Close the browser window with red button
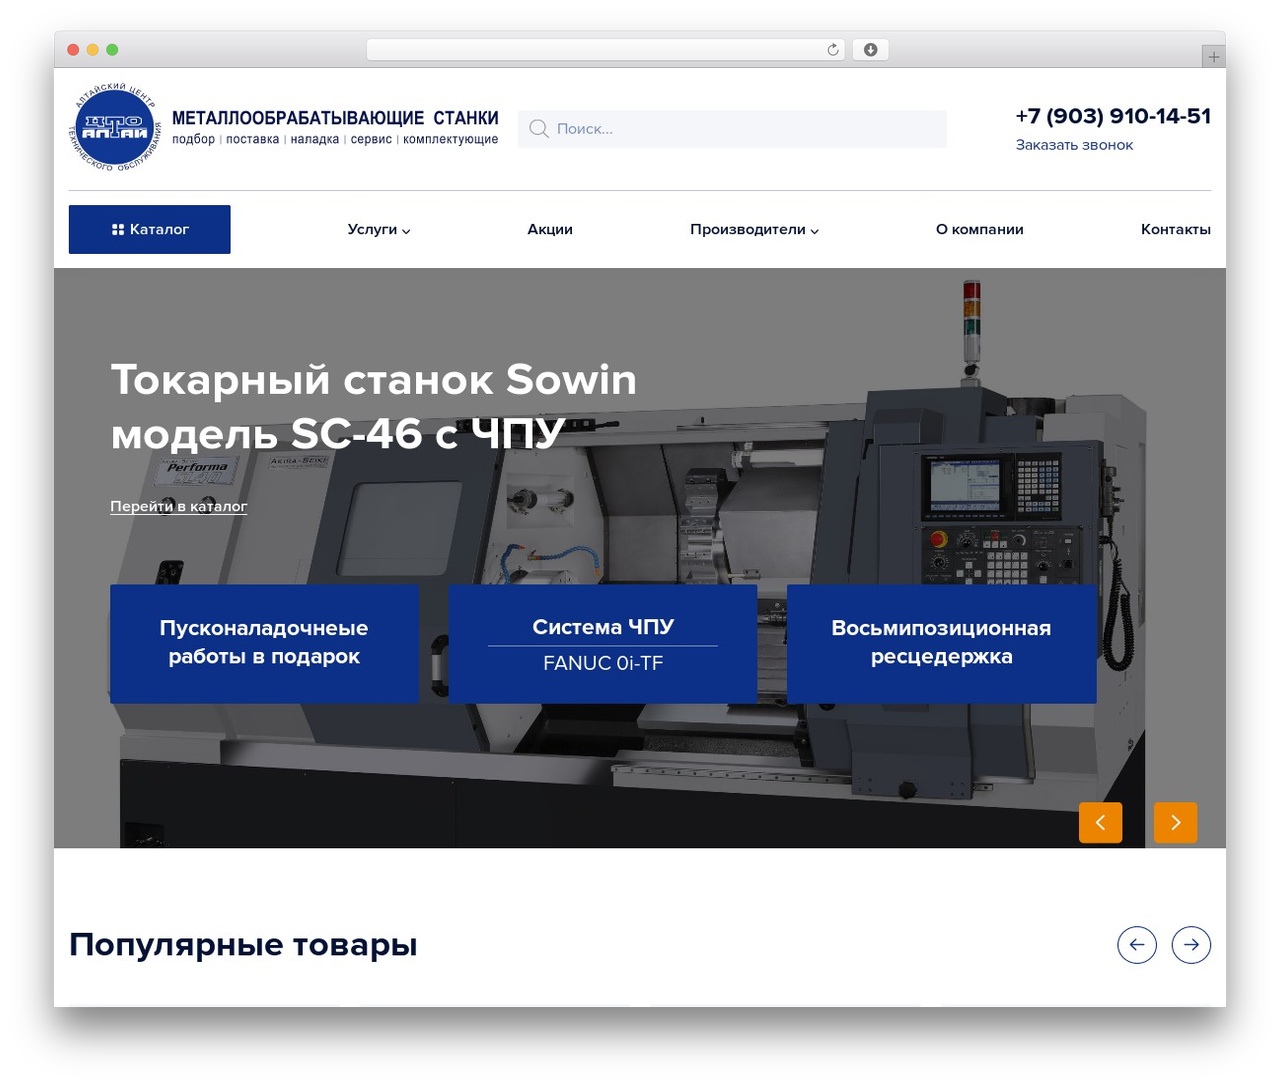The width and height of the screenshot is (1280, 1084). coord(73,50)
